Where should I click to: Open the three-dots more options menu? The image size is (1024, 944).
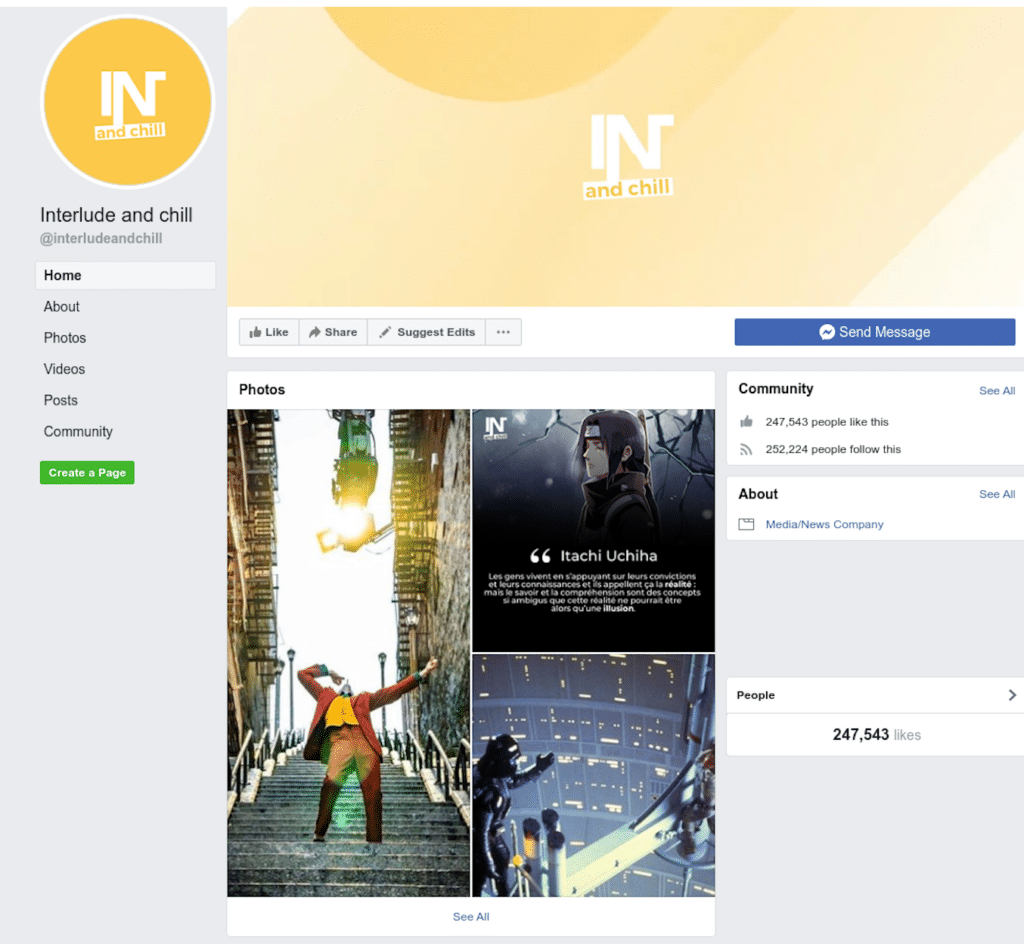click(503, 332)
